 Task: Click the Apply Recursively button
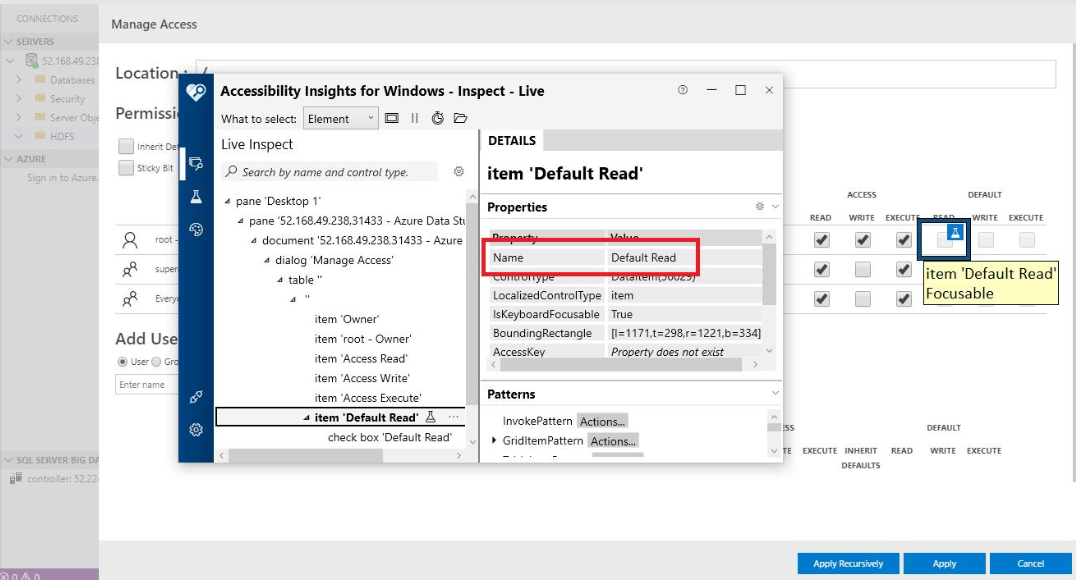pos(847,563)
